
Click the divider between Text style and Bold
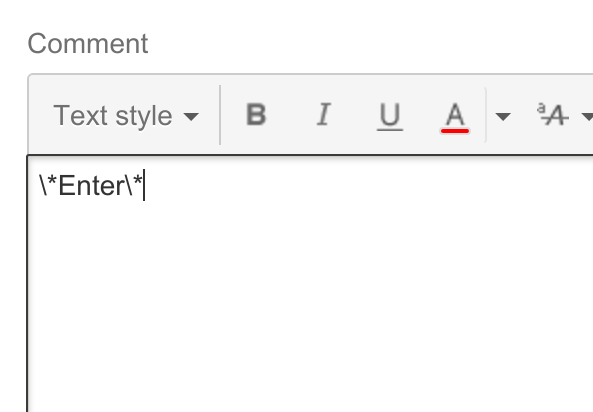tap(220, 115)
